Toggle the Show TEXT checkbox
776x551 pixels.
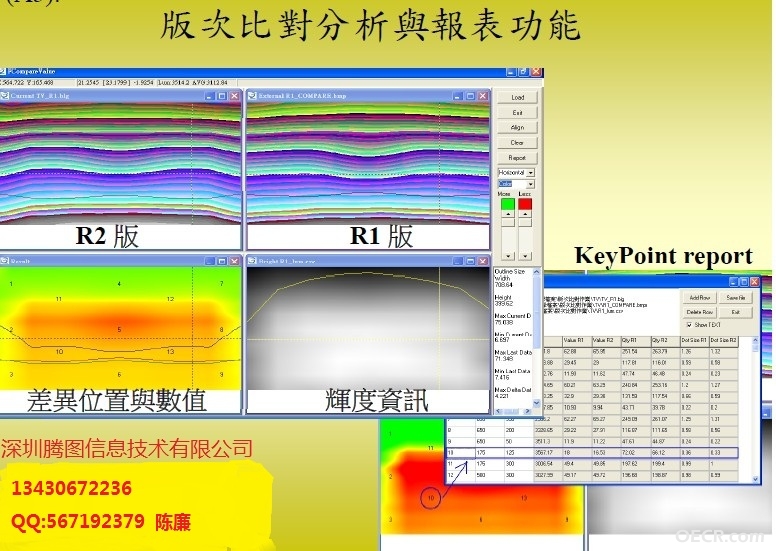(x=689, y=325)
